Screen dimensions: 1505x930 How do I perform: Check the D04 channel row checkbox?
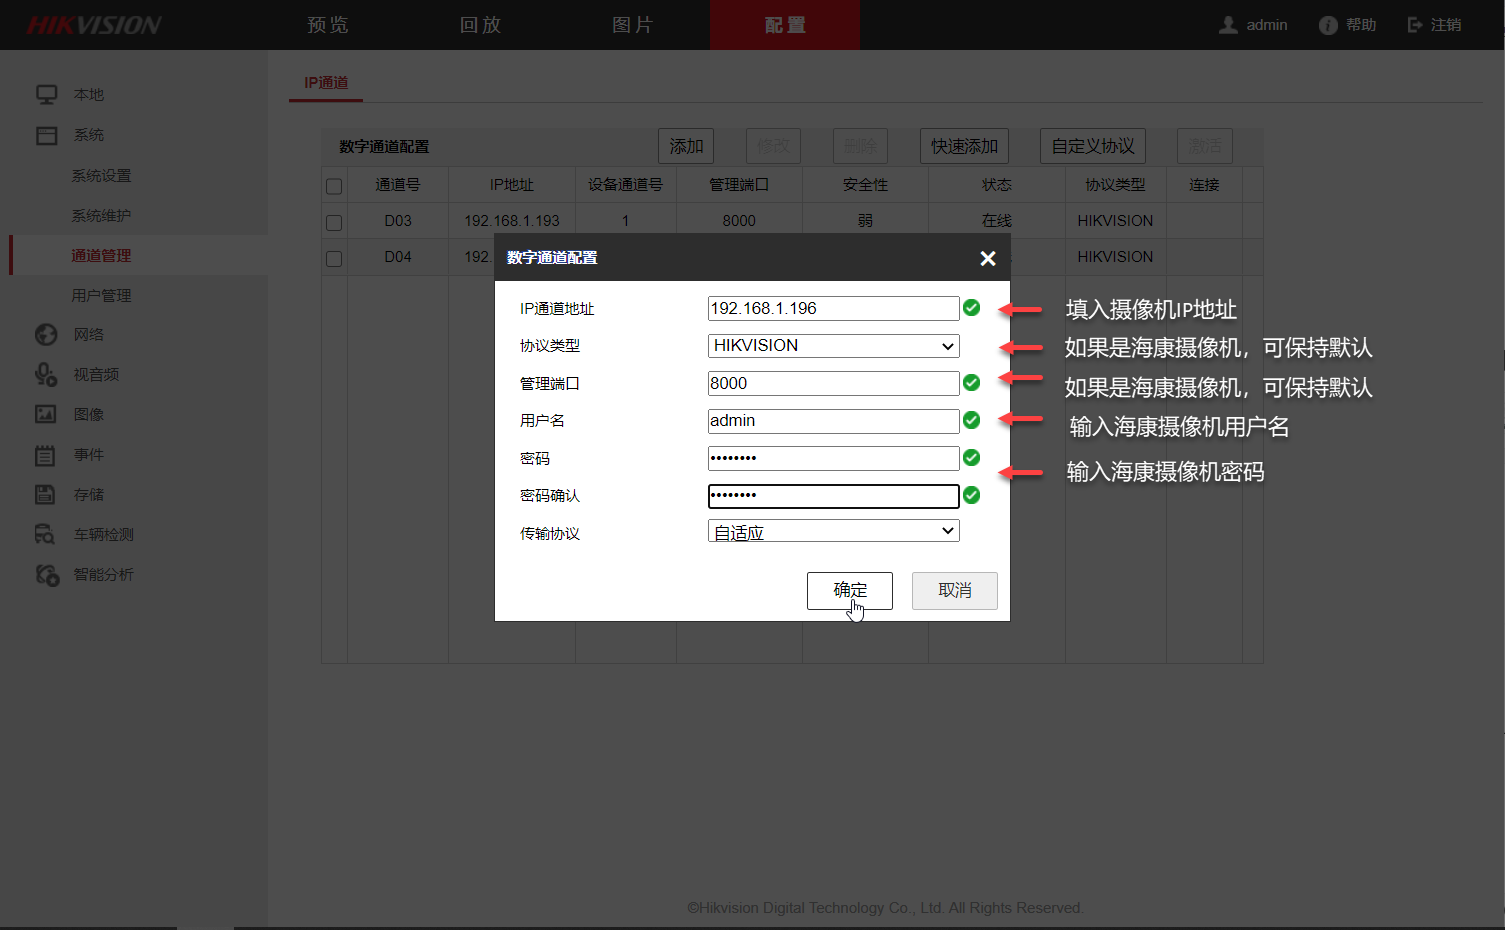pyautogui.click(x=334, y=258)
